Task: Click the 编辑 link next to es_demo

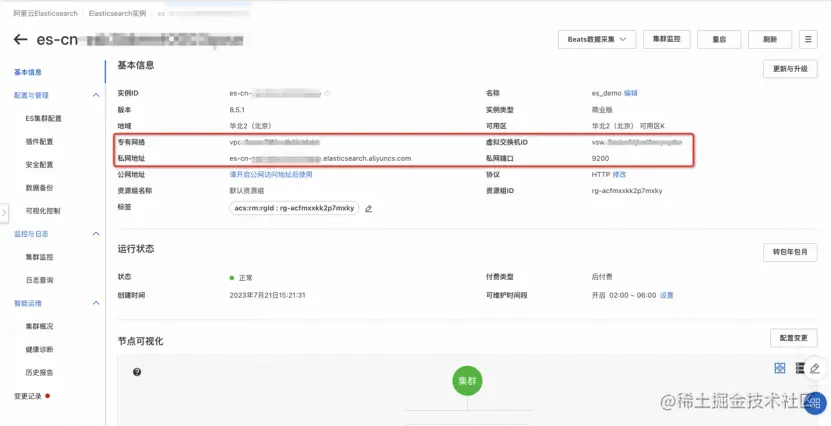Action: (631, 93)
